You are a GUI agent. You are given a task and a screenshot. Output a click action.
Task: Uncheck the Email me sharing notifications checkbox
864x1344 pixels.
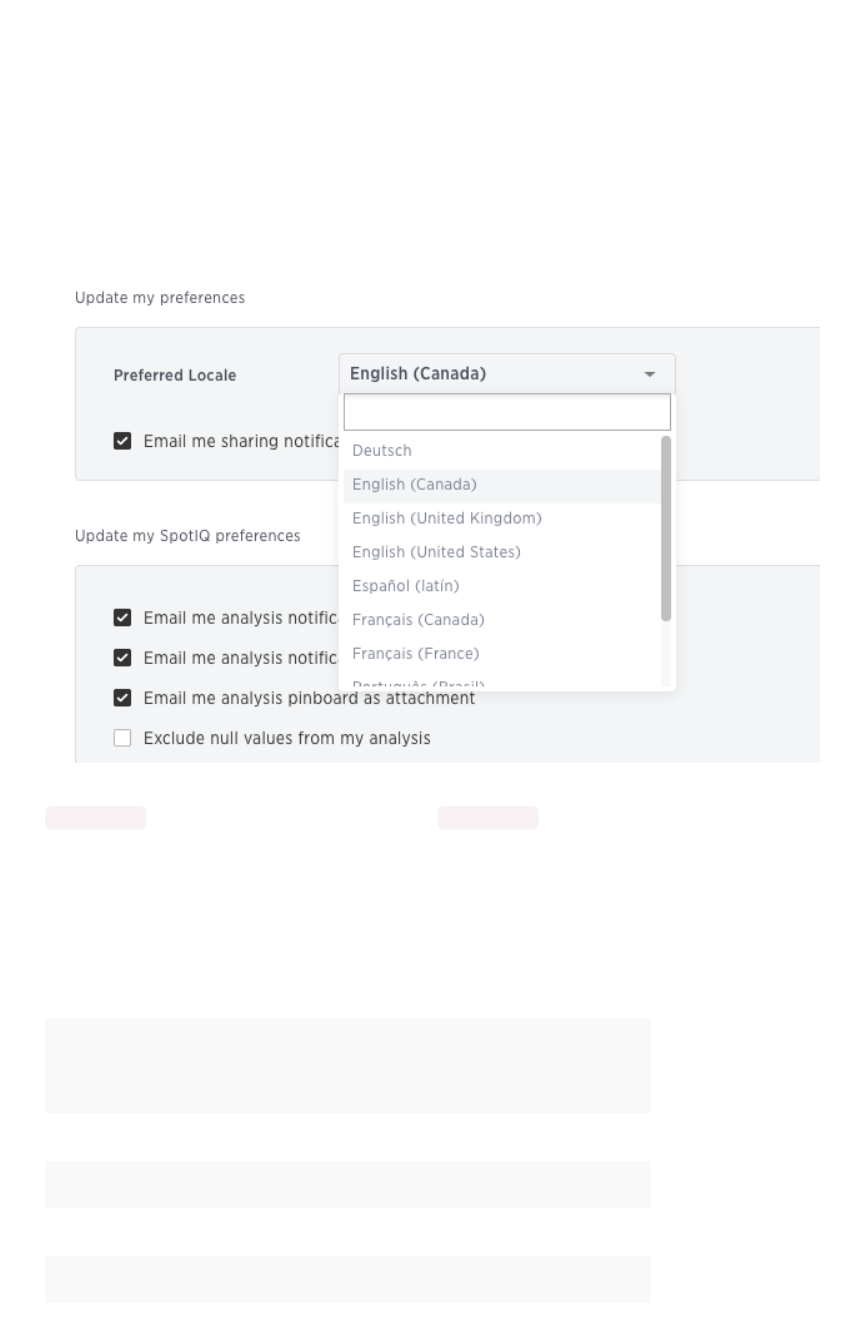tap(122, 440)
